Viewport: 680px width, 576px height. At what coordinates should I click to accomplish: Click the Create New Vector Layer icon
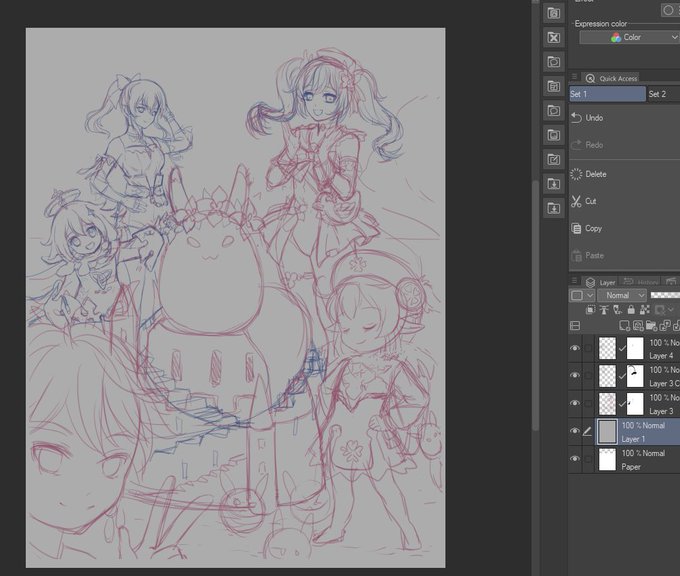coord(638,325)
